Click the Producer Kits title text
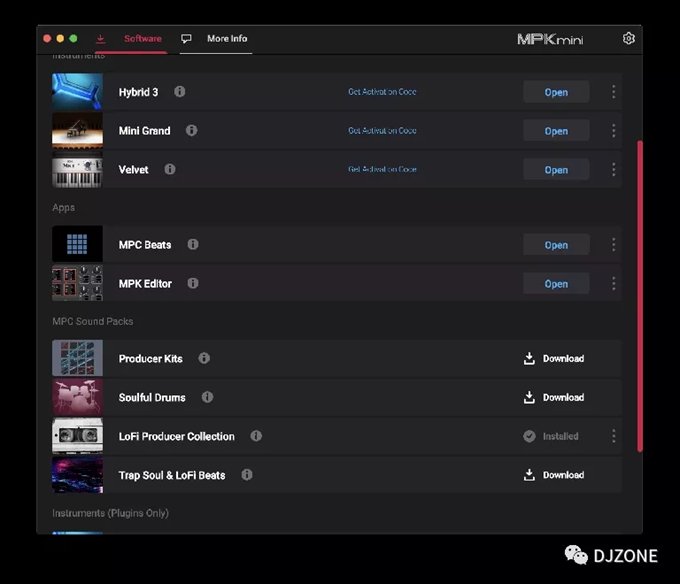 coord(150,359)
